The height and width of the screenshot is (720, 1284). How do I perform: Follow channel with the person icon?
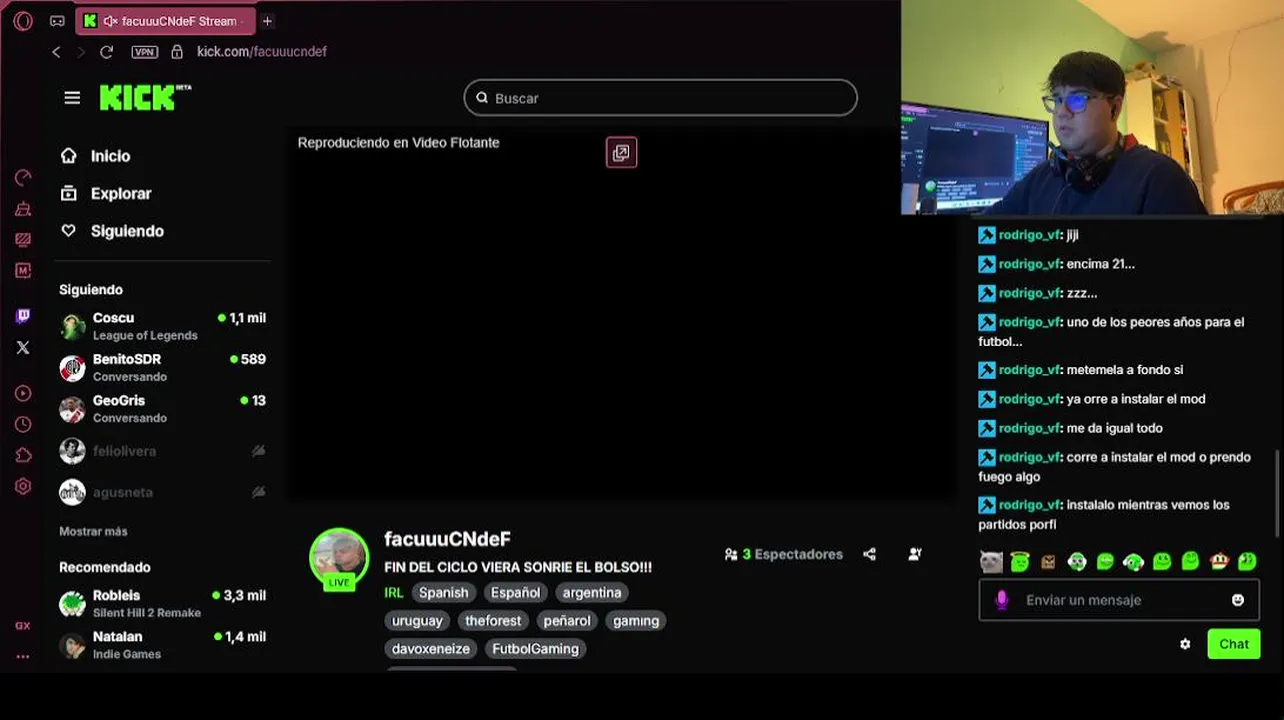(915, 554)
